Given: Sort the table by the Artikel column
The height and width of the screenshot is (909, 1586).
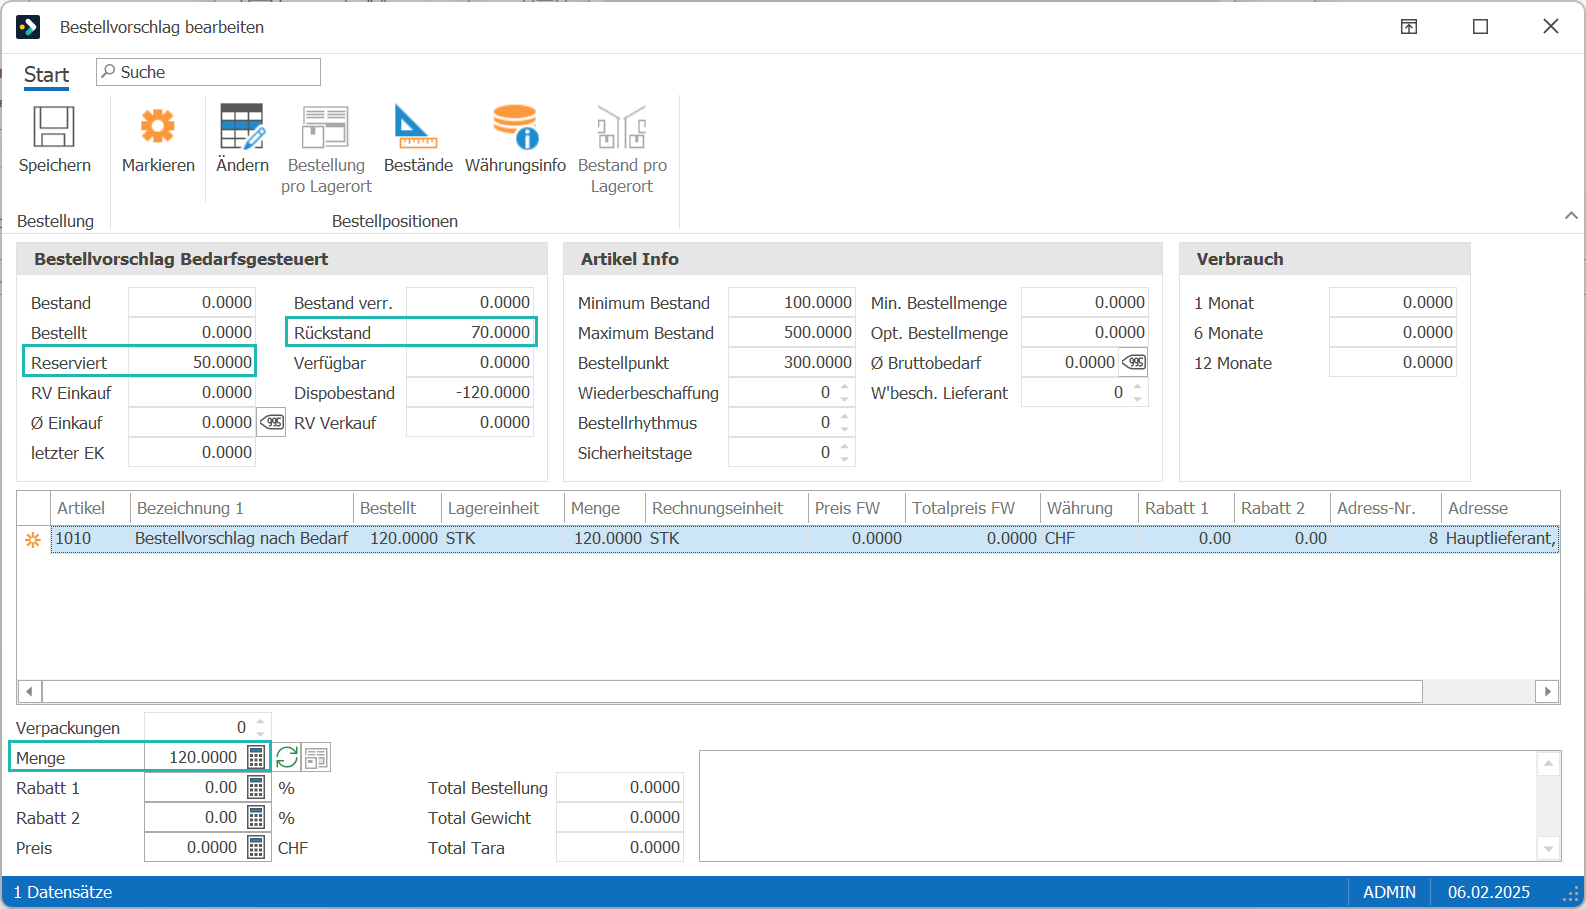Looking at the screenshot, I should pyautogui.click(x=91, y=508).
